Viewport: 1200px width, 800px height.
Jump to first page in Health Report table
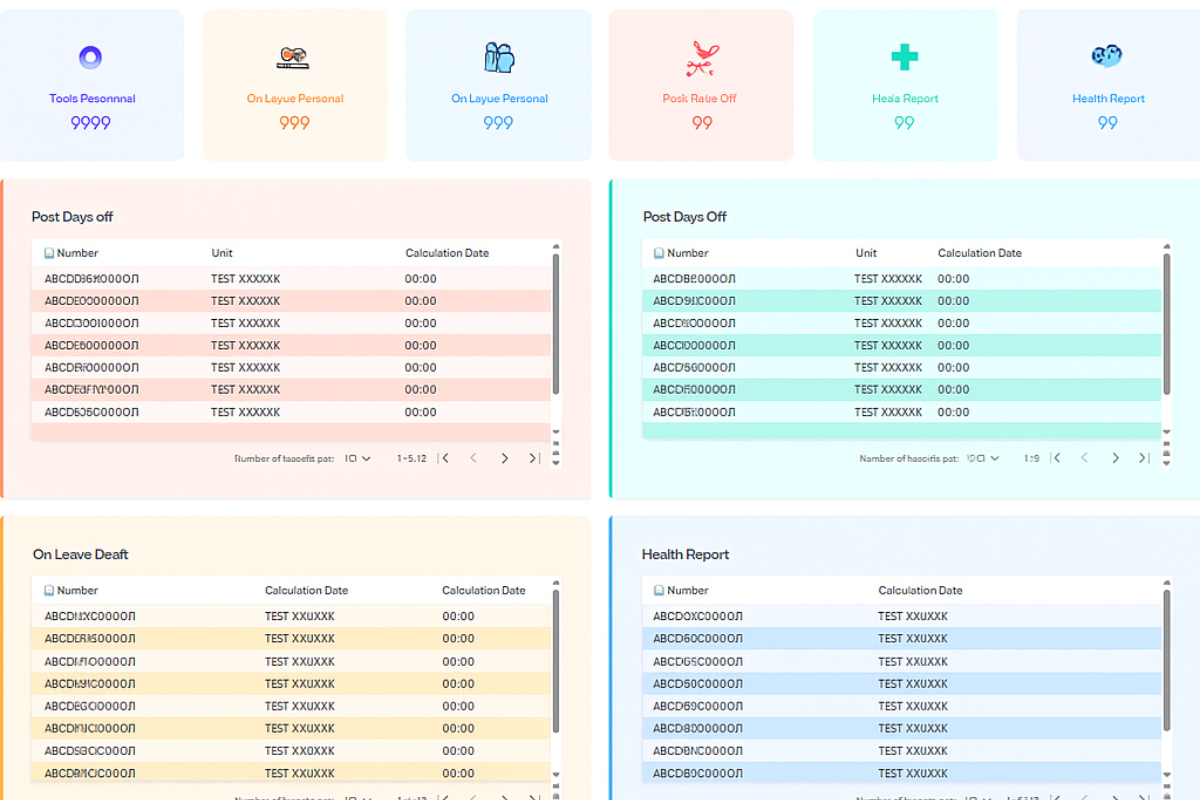(x=1052, y=795)
